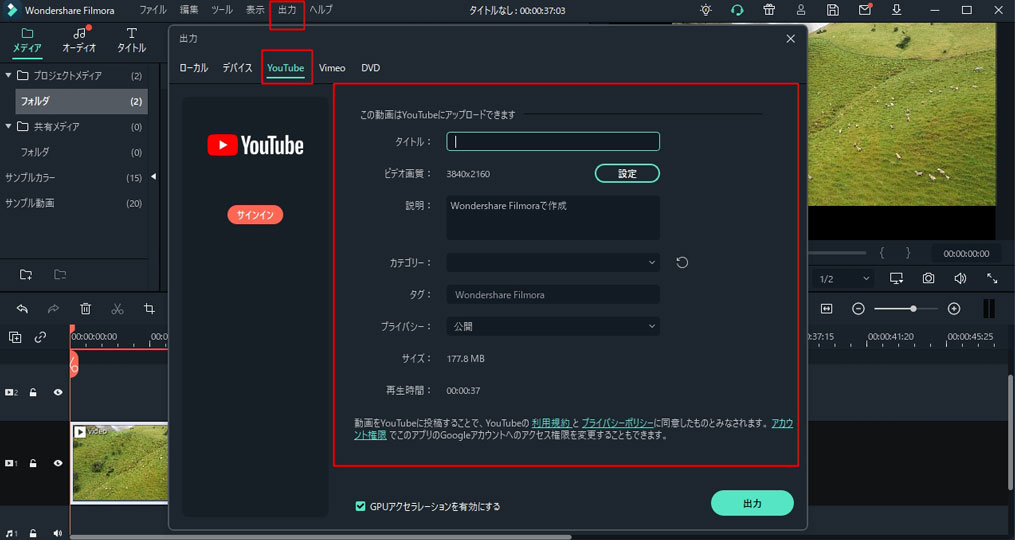This screenshot has height=540, width=1015.
Task: Click the description text area
Action: [553, 218]
